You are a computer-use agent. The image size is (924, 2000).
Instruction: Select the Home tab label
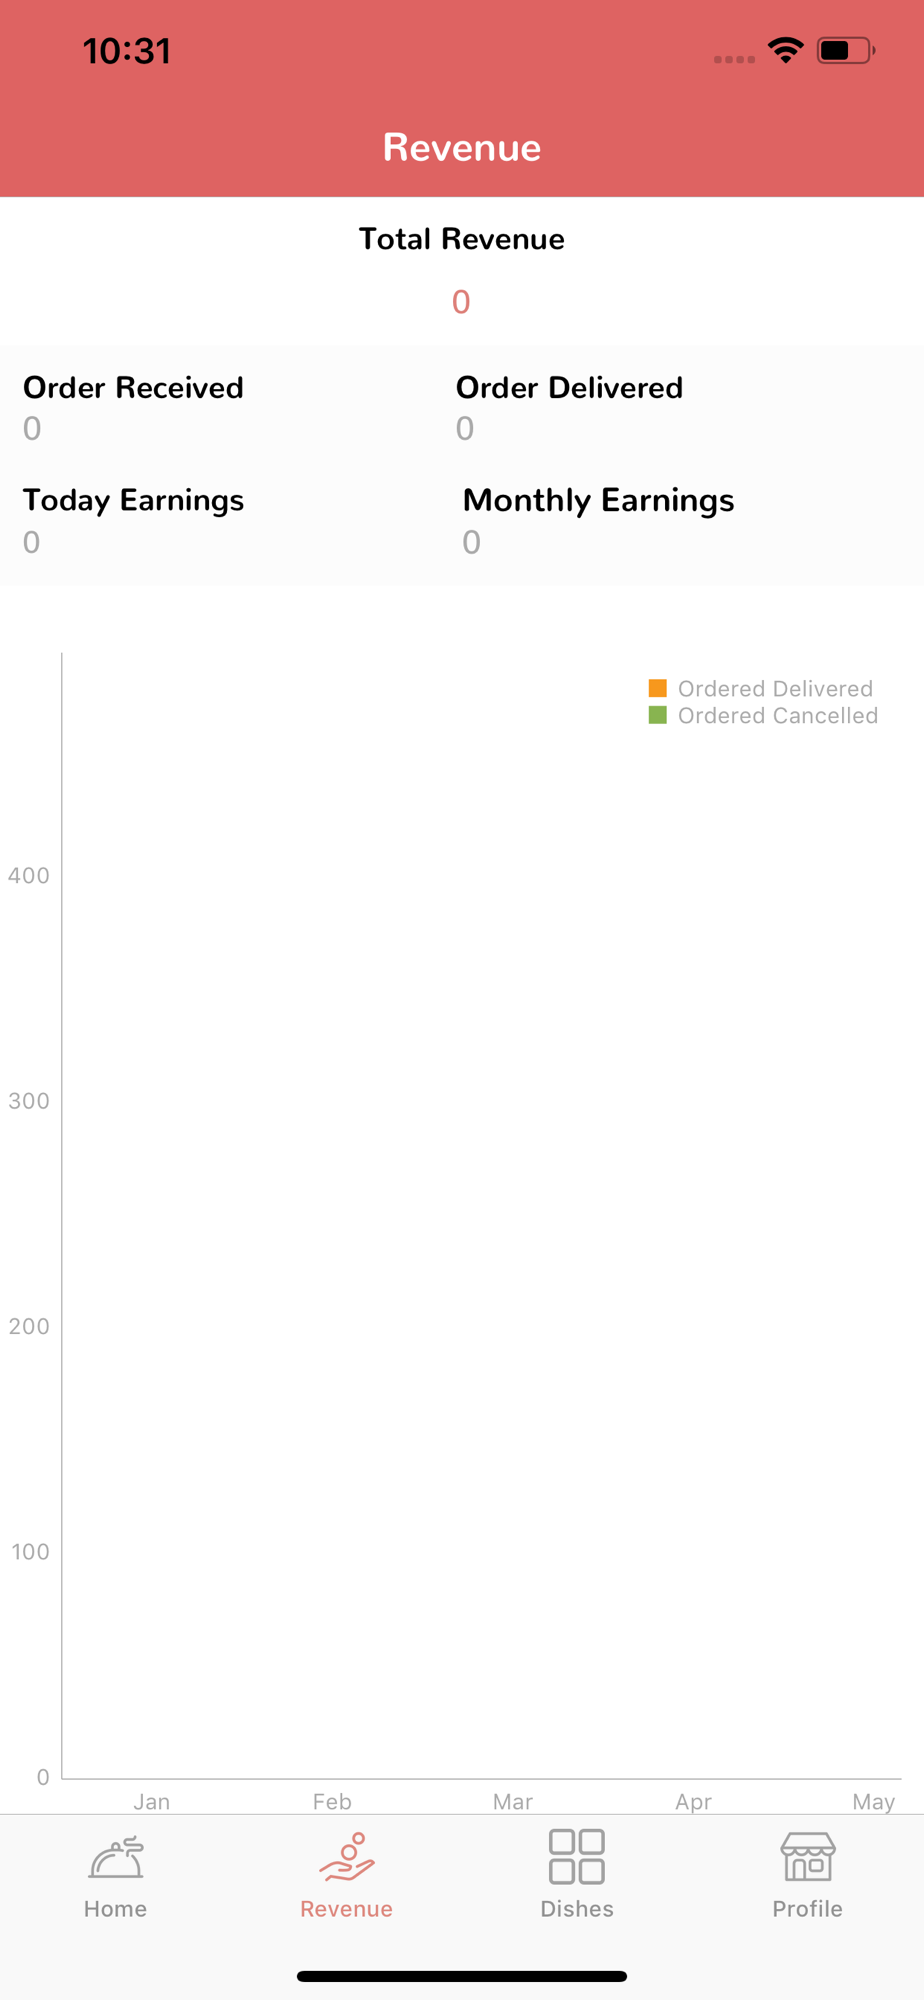pos(116,1909)
